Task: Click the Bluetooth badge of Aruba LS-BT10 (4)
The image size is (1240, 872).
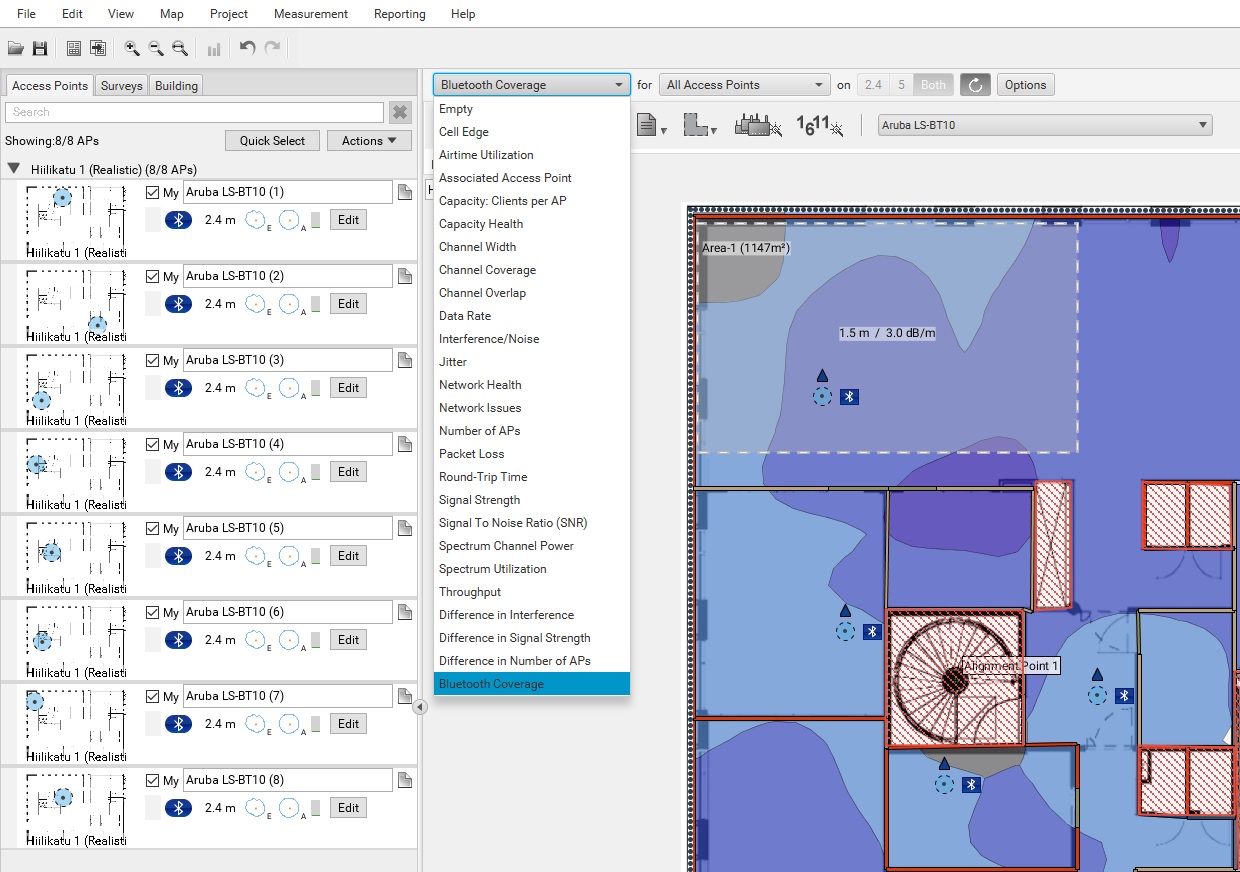Action: 178,472
